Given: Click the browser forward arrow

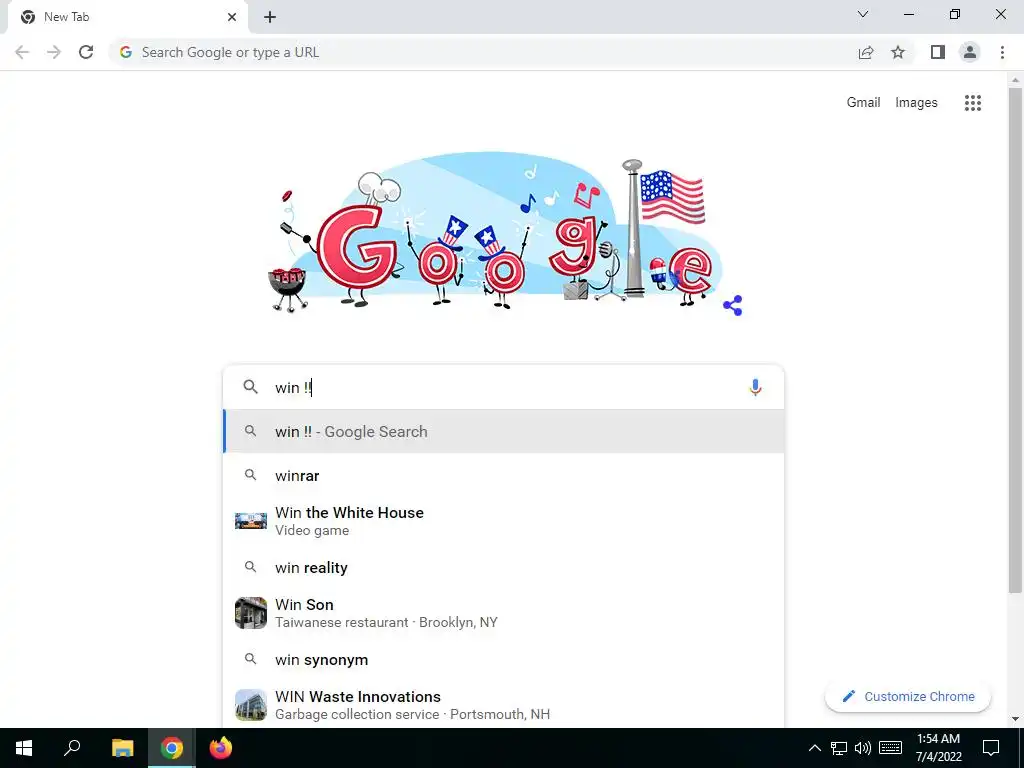Looking at the screenshot, I should pos(54,52).
